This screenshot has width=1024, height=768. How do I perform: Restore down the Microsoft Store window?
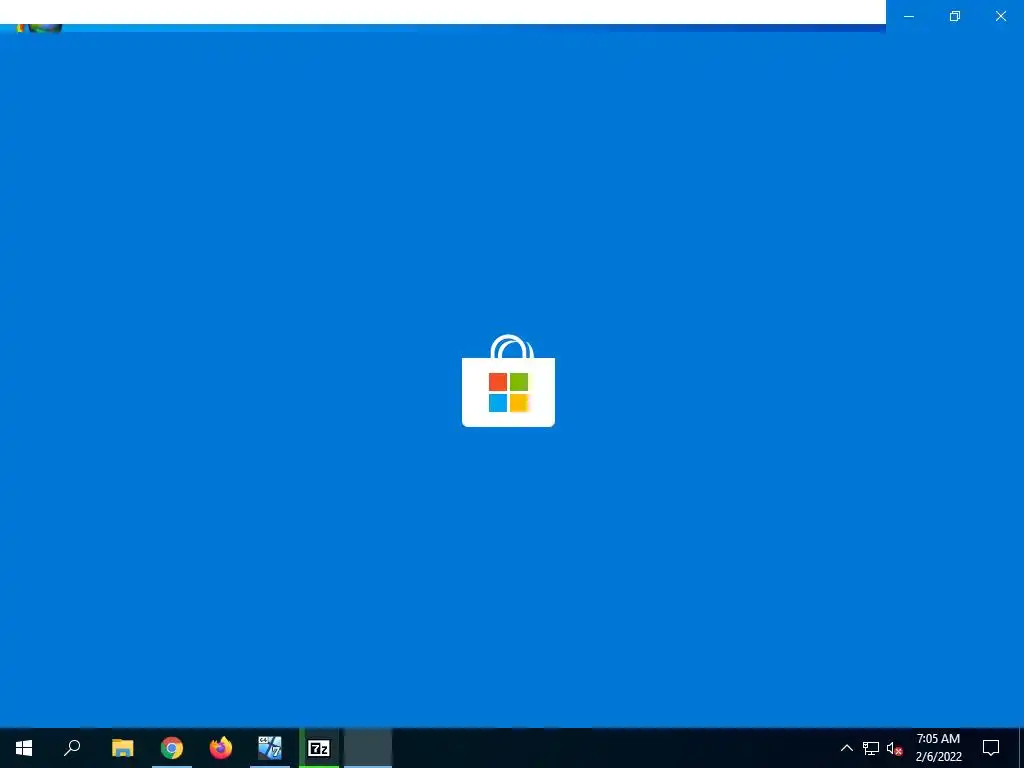coord(955,16)
